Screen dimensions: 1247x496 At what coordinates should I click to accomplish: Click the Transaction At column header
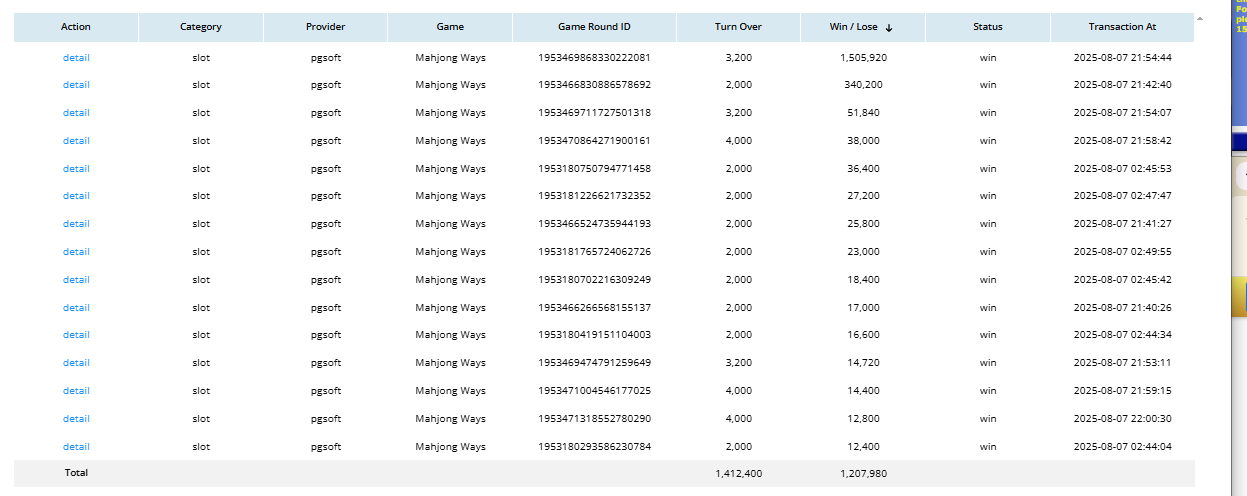[1123, 27]
